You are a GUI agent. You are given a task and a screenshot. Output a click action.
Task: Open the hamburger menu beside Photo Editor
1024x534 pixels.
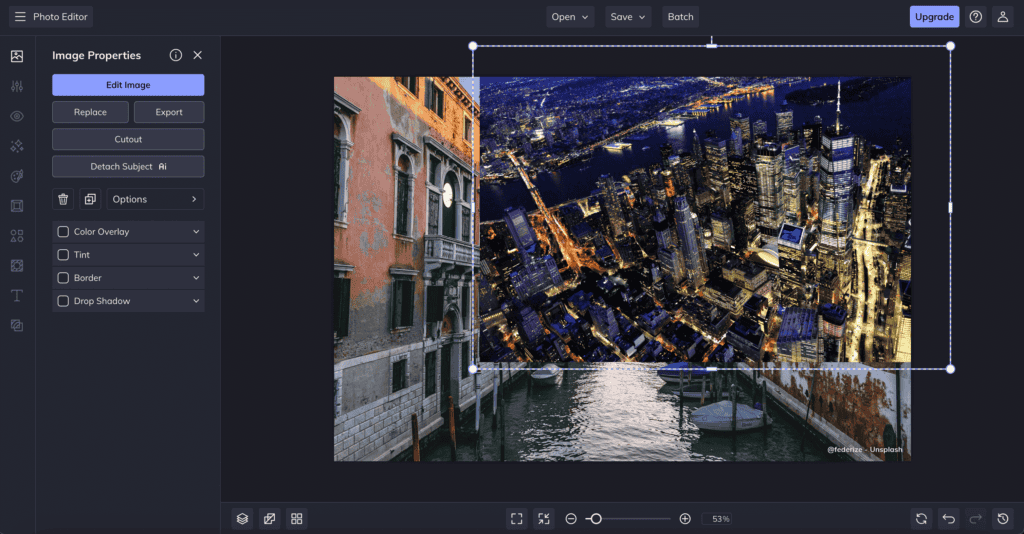click(x=20, y=17)
